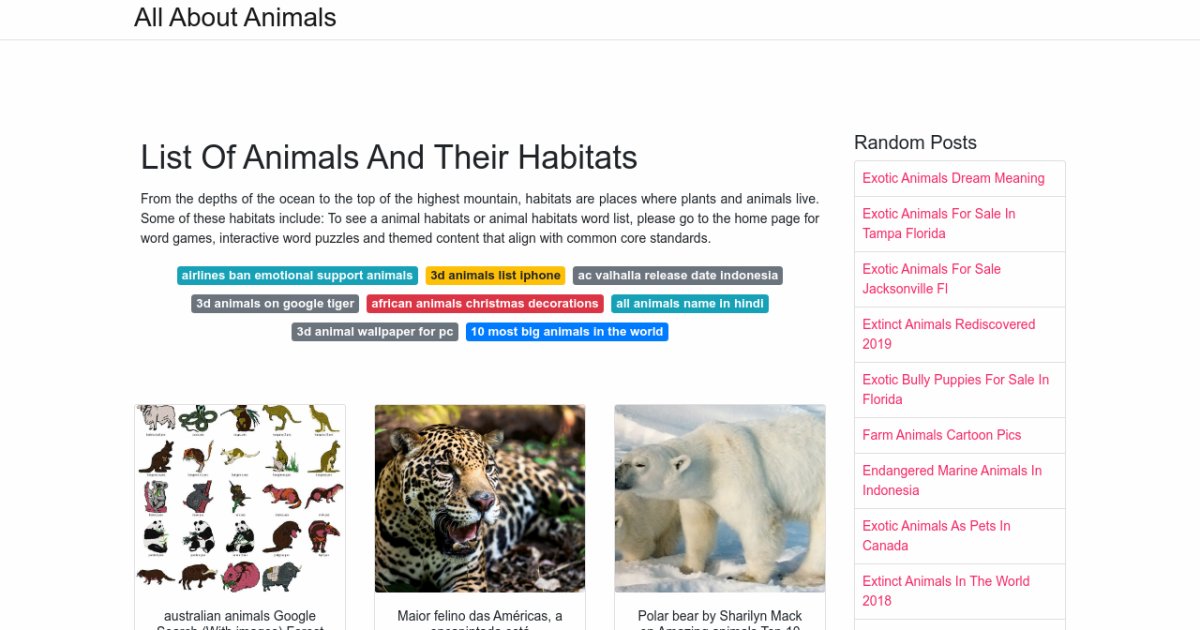Open 'Exotic Bully Puppies For Sale In Florida'
1200x630 pixels.
(x=955, y=389)
